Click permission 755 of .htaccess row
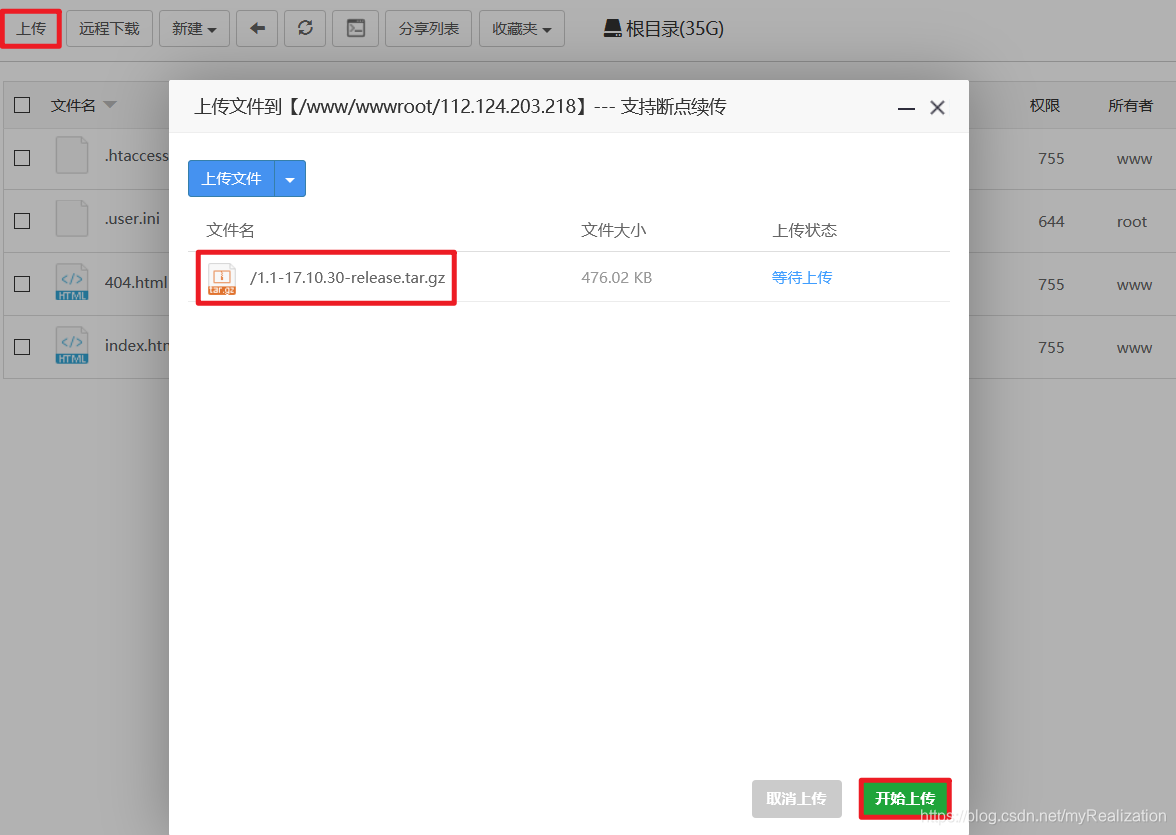The width and height of the screenshot is (1176, 835). tap(1051, 158)
